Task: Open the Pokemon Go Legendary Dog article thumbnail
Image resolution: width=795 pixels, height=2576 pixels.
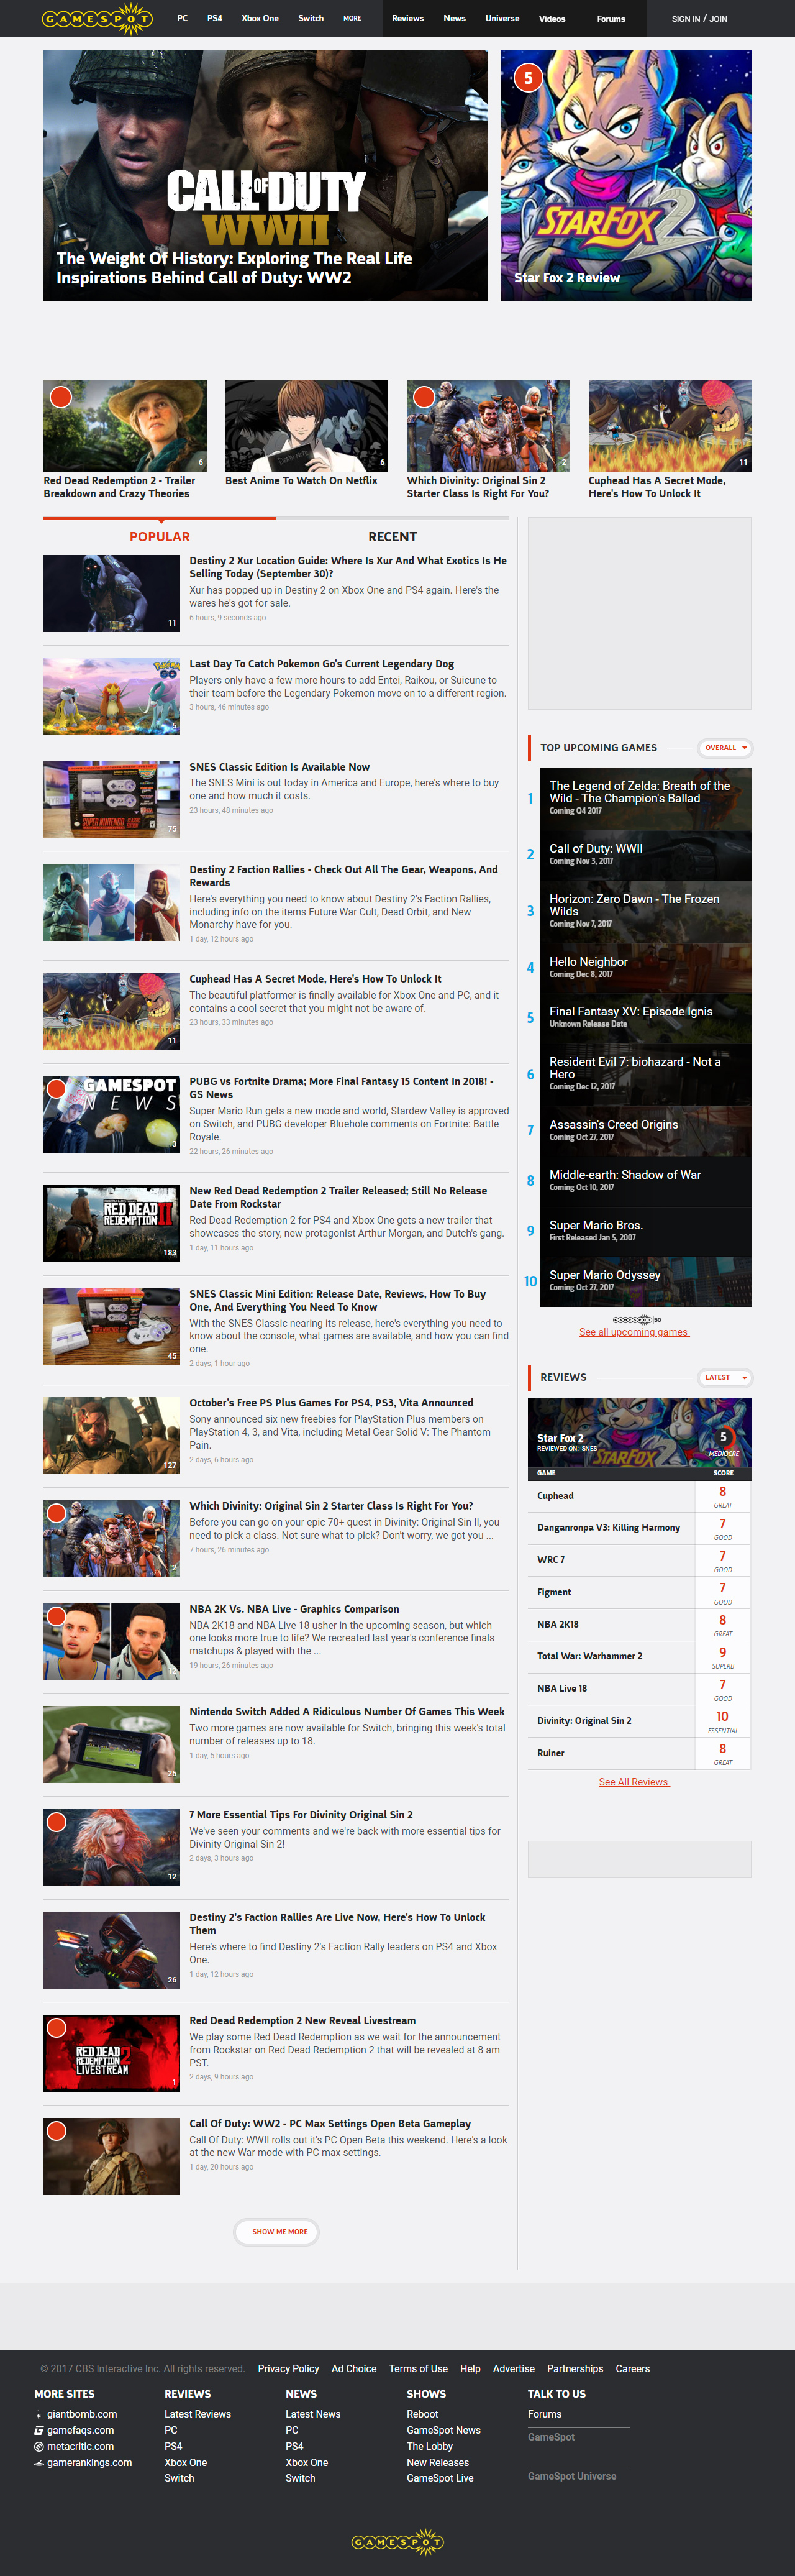Action: point(112,696)
